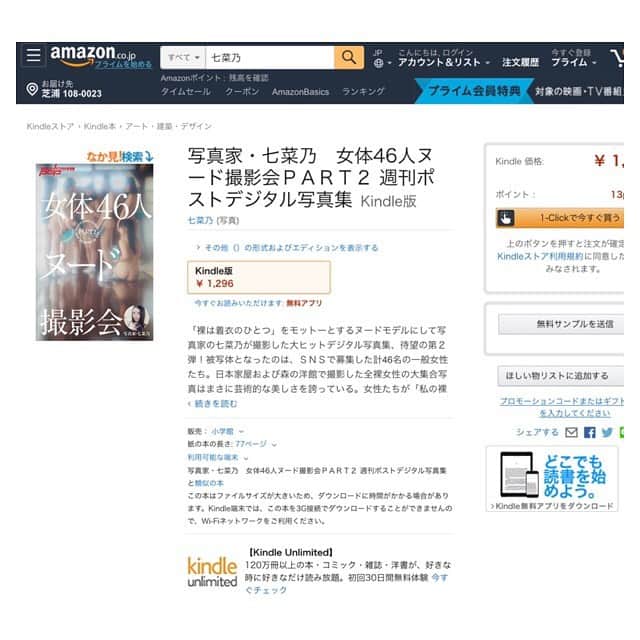
Task: Click 続きを読む to read more
Action: (x=212, y=404)
